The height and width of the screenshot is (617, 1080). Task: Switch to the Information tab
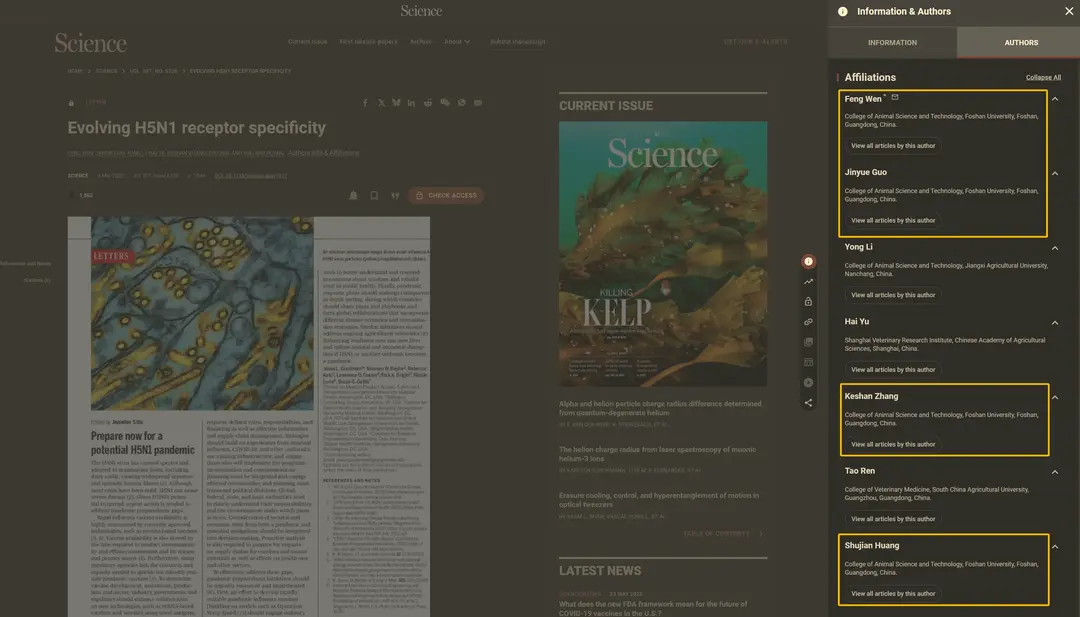892,43
